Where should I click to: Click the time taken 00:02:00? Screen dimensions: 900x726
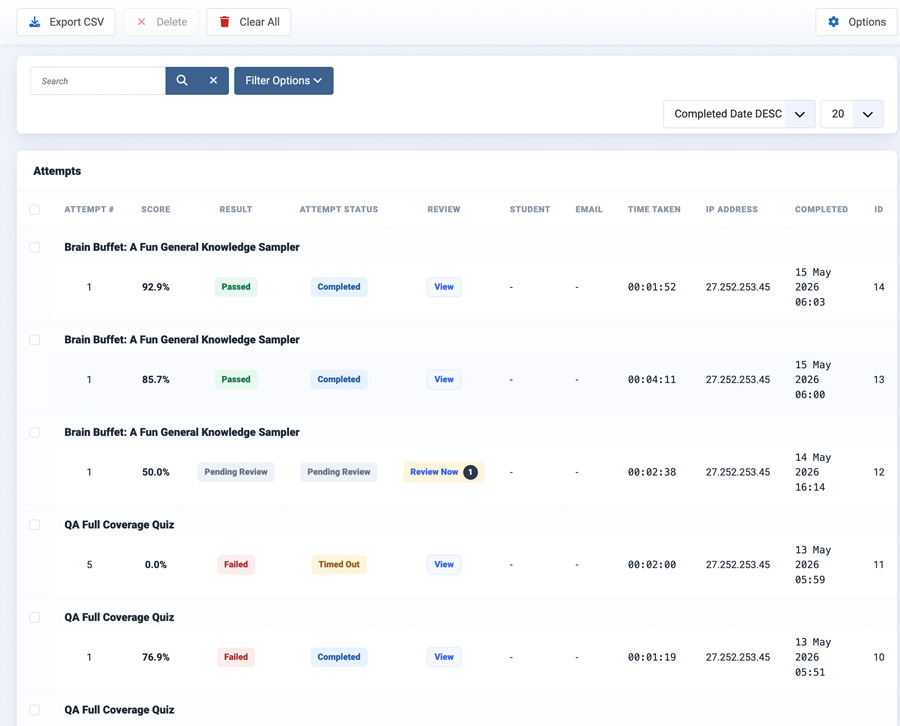click(x=651, y=565)
